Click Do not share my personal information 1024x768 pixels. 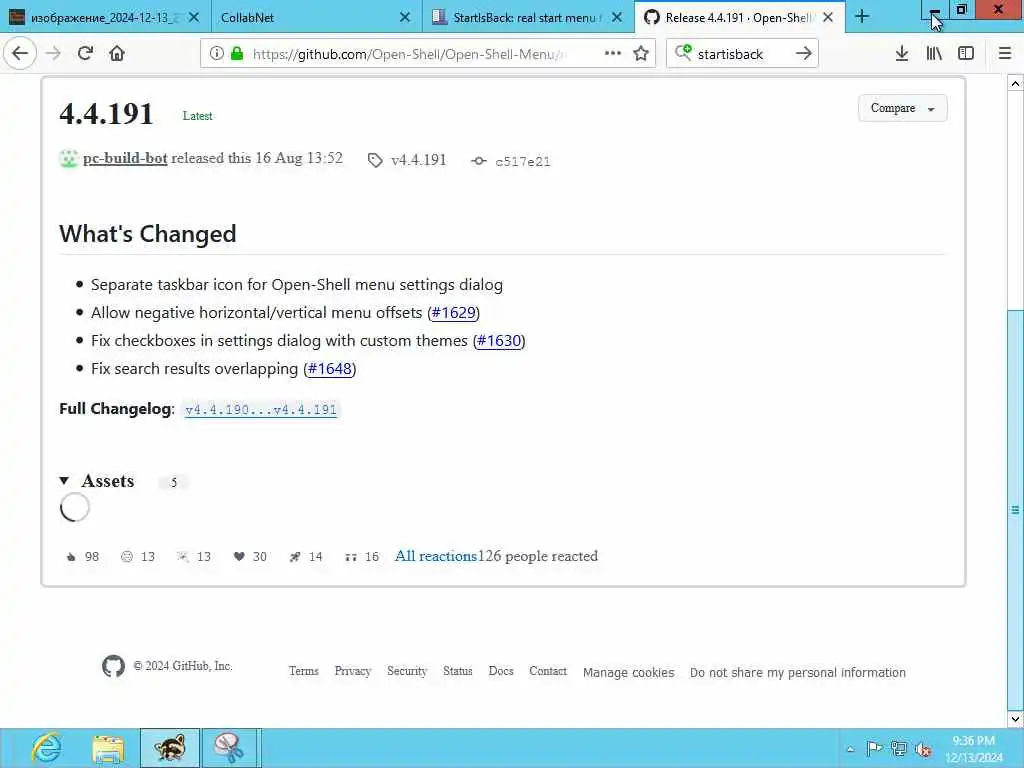pyautogui.click(x=797, y=673)
